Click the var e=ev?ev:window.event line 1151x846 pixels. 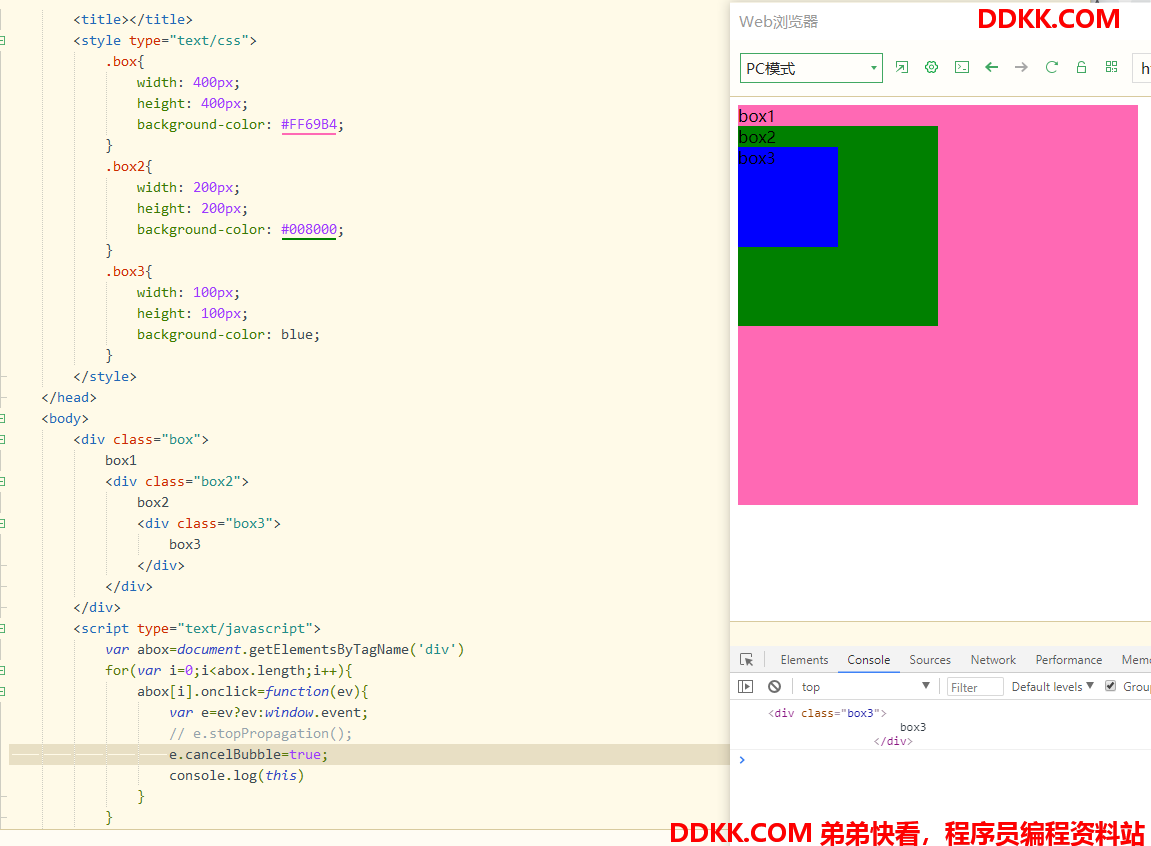click(269, 712)
